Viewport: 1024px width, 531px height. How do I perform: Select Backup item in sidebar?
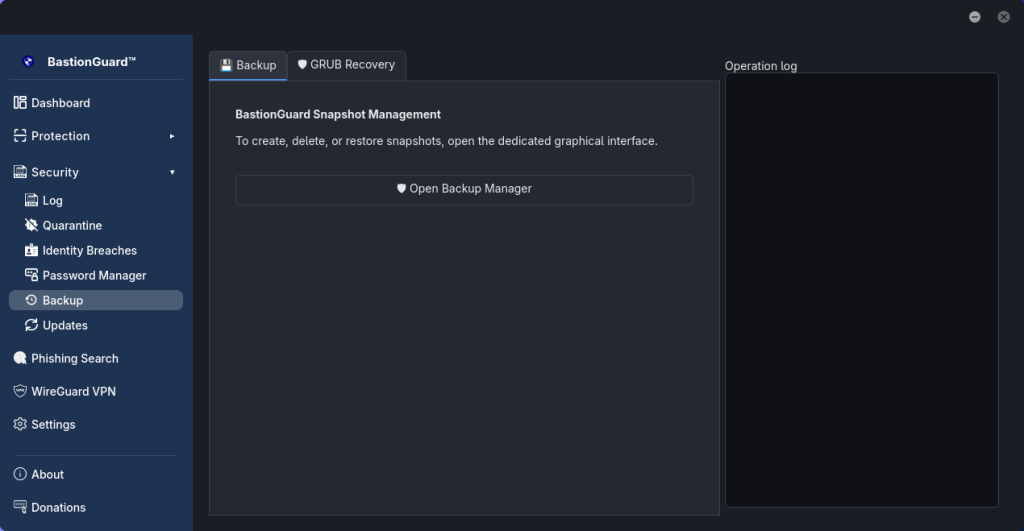point(96,300)
